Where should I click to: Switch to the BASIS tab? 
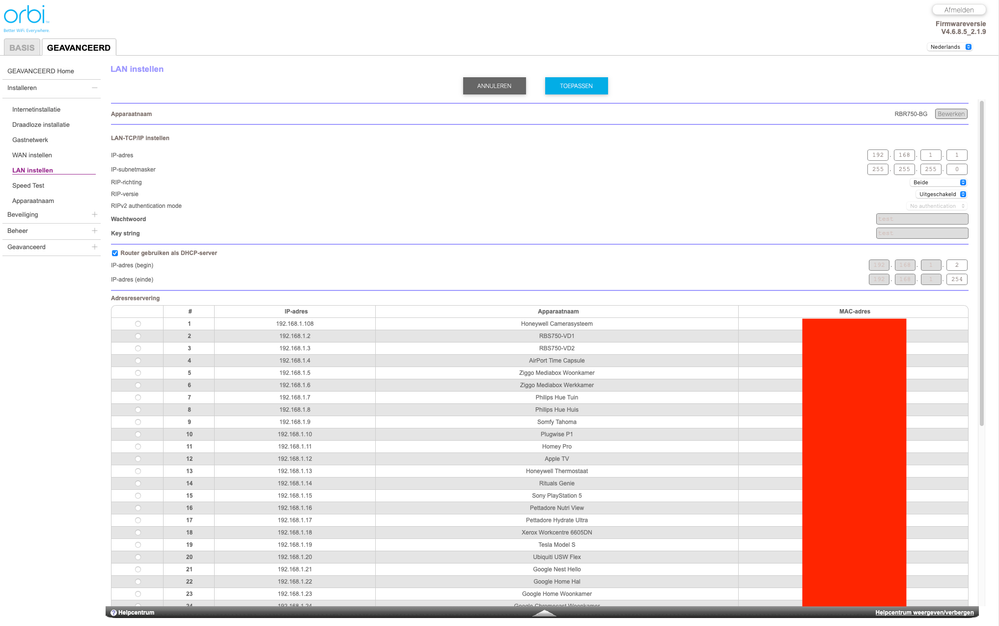coord(22,48)
